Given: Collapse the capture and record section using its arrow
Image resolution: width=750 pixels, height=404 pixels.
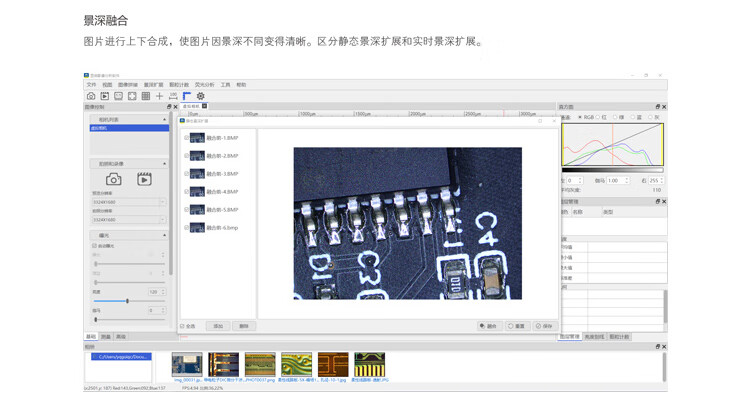Looking at the screenshot, I should [x=165, y=164].
